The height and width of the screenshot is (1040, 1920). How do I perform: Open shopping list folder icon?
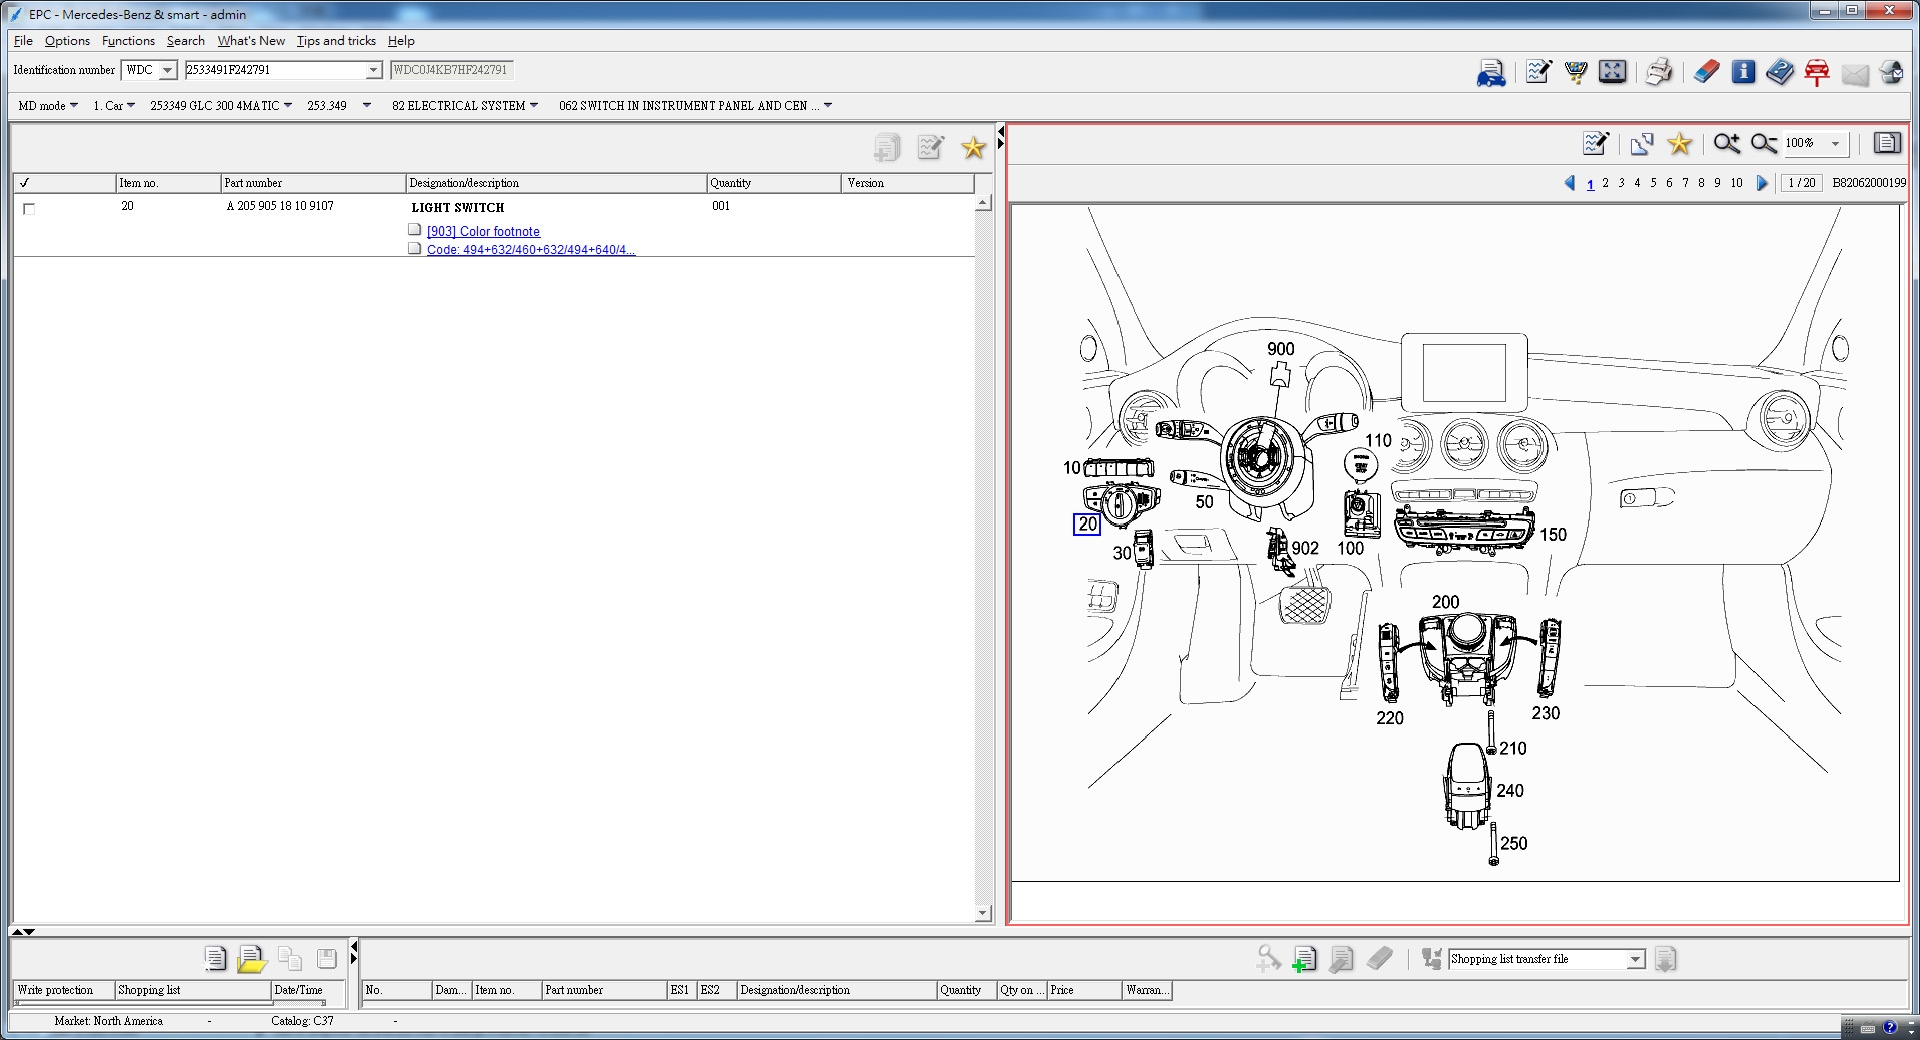pos(251,959)
